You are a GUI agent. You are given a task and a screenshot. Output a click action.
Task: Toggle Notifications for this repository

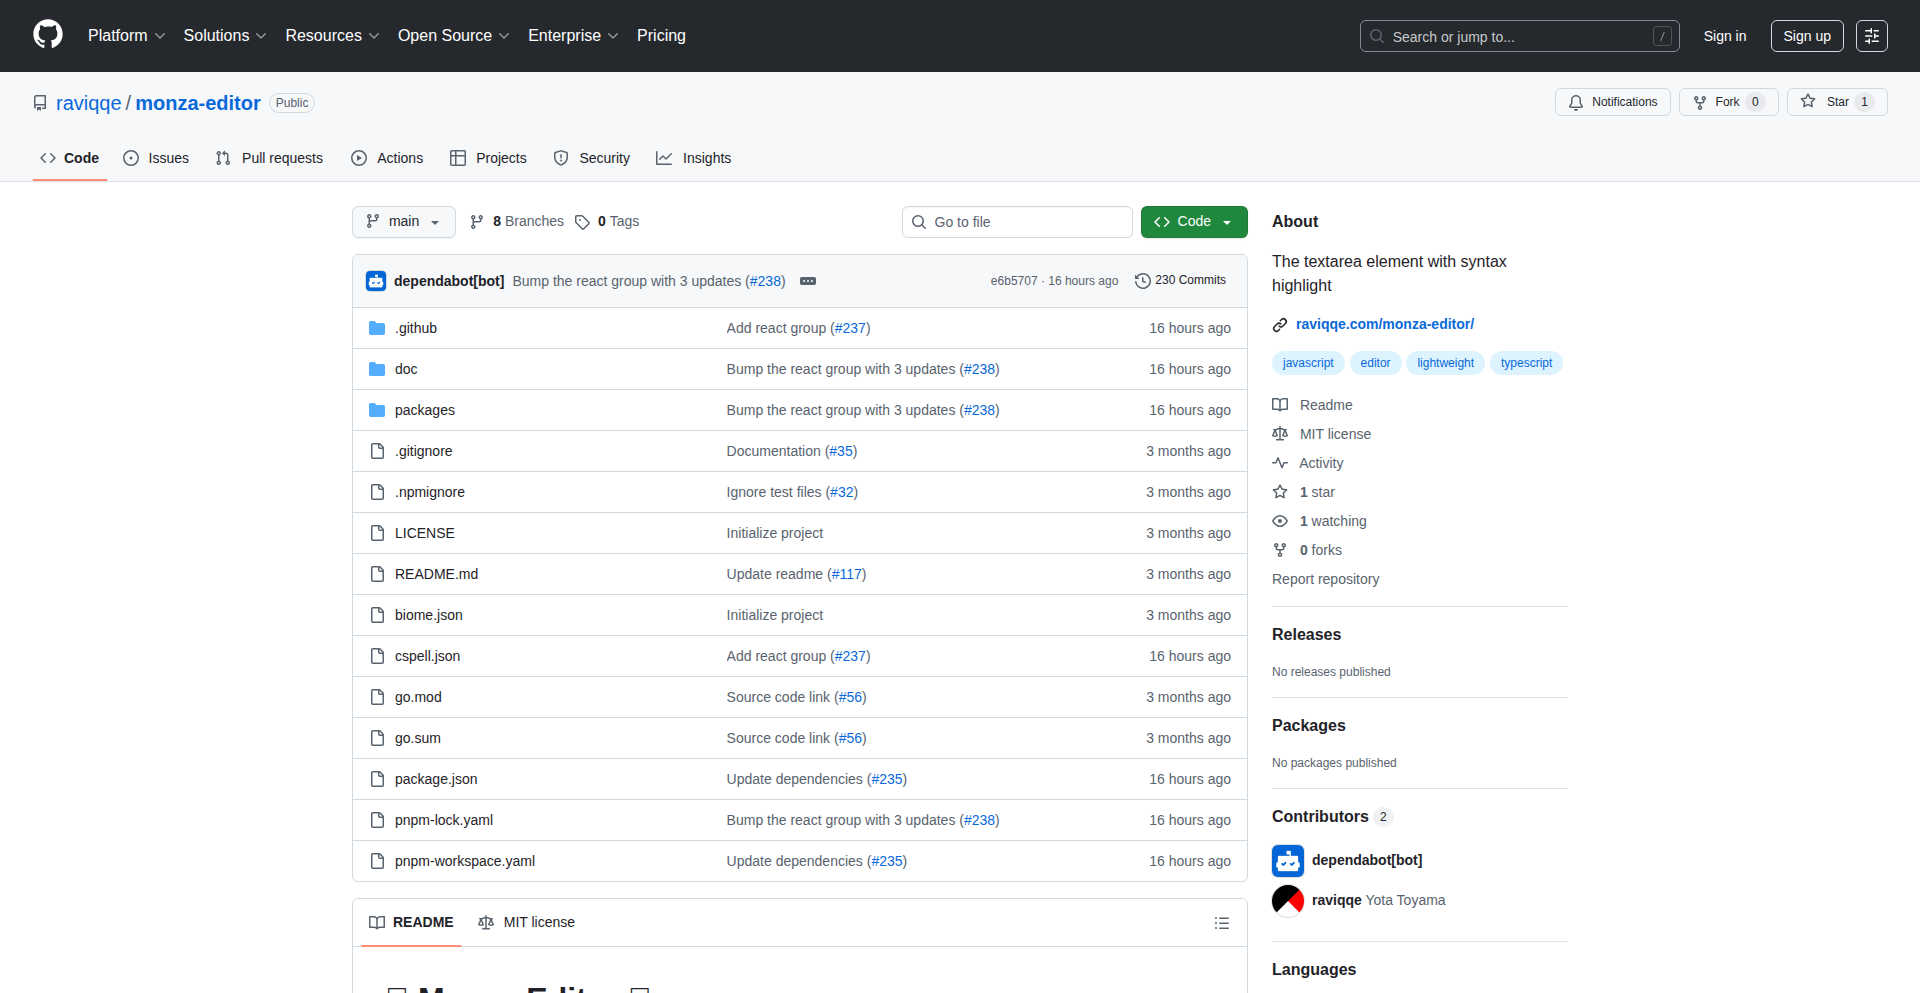1612,102
